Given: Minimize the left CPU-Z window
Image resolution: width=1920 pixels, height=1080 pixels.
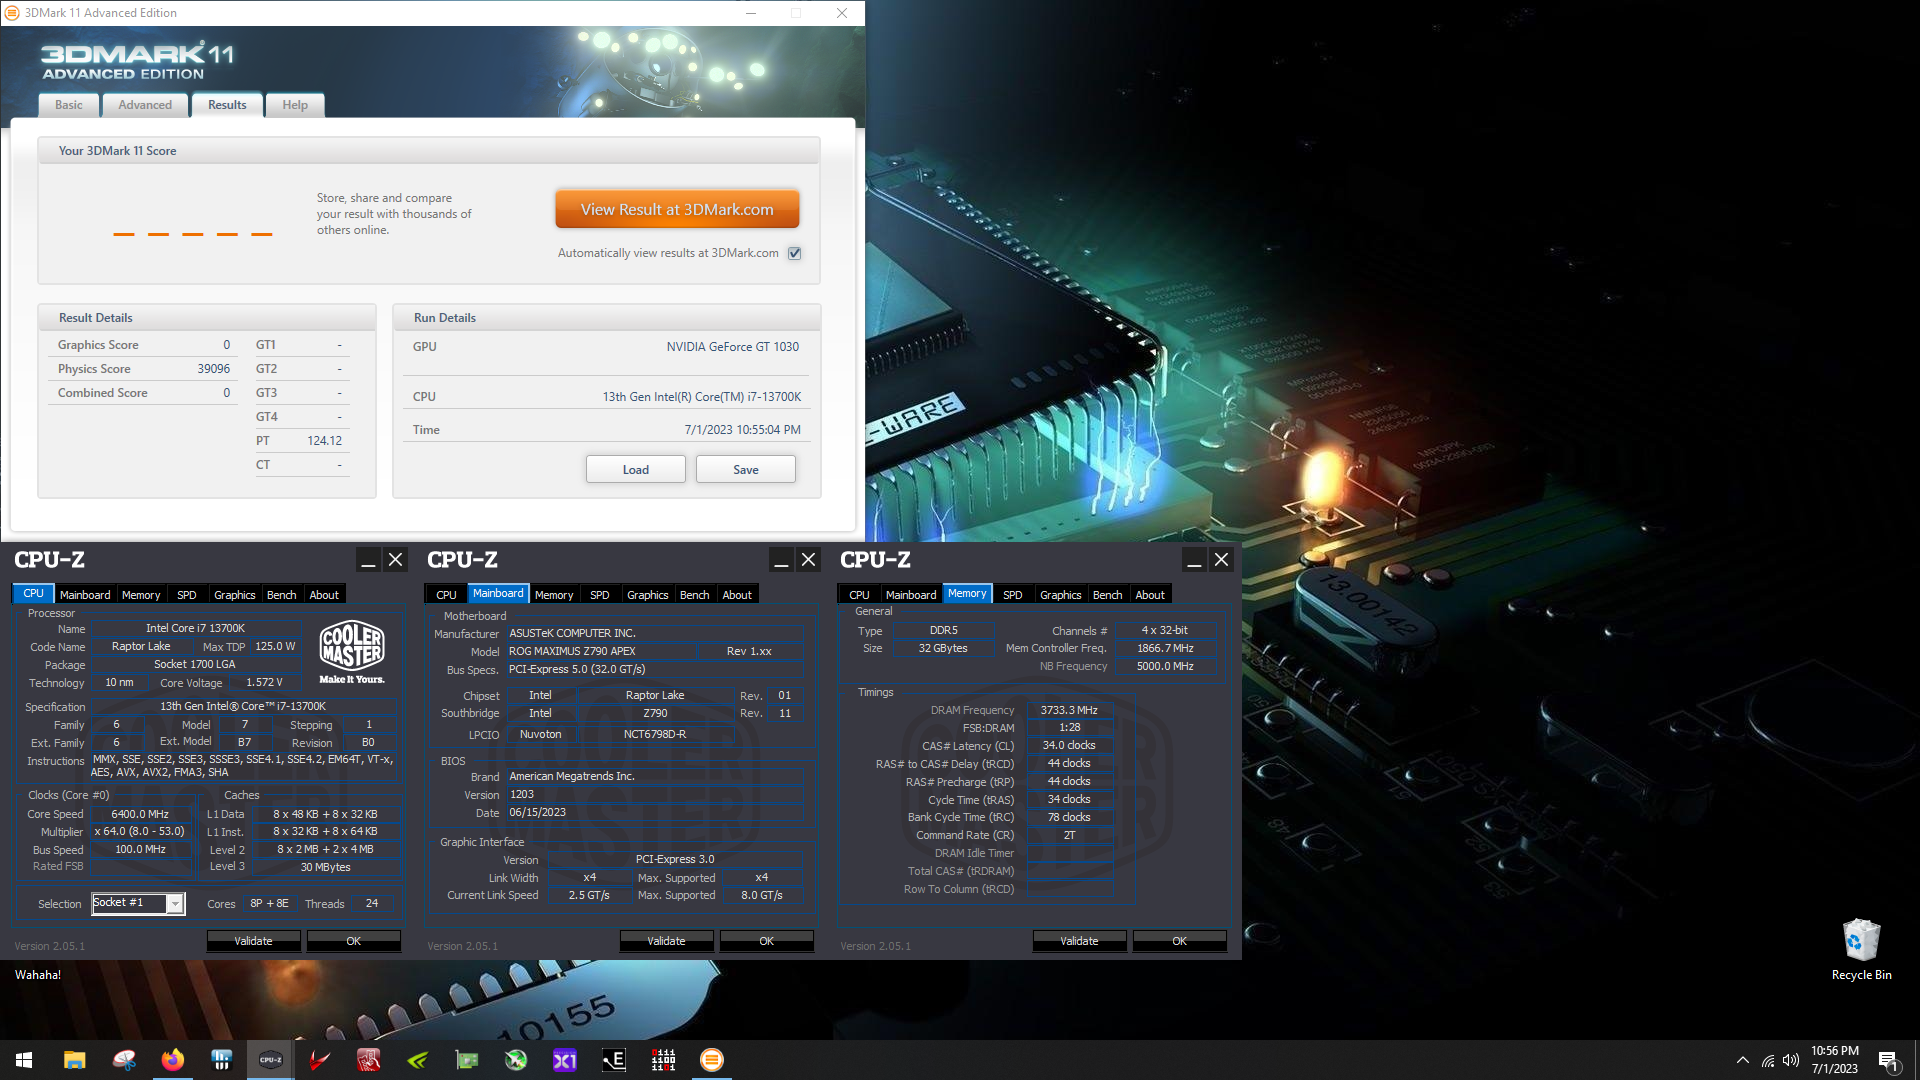Looking at the screenshot, I should (368, 560).
